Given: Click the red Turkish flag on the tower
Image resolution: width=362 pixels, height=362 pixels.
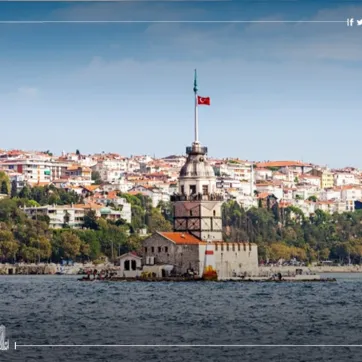Looking at the screenshot, I should point(204,100).
